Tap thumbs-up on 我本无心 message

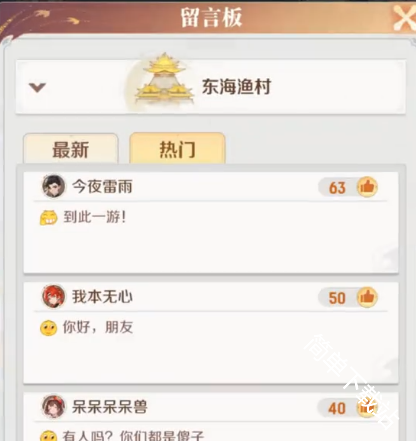(x=367, y=297)
